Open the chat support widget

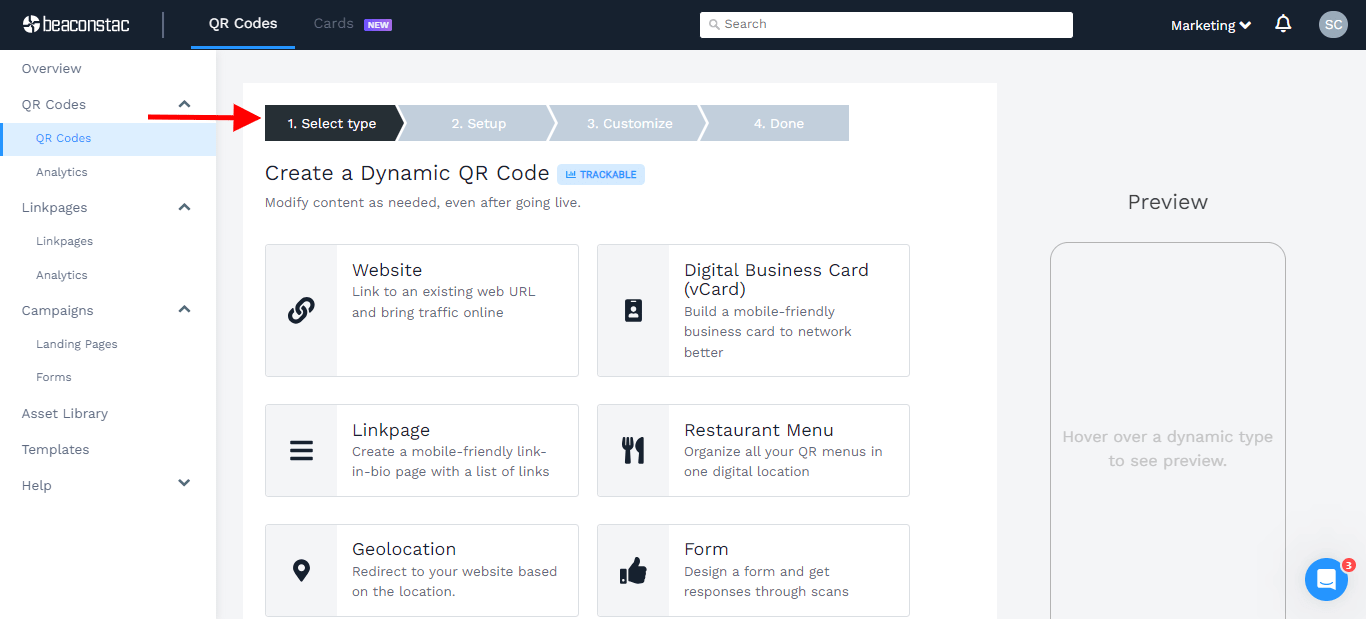tap(1326, 579)
